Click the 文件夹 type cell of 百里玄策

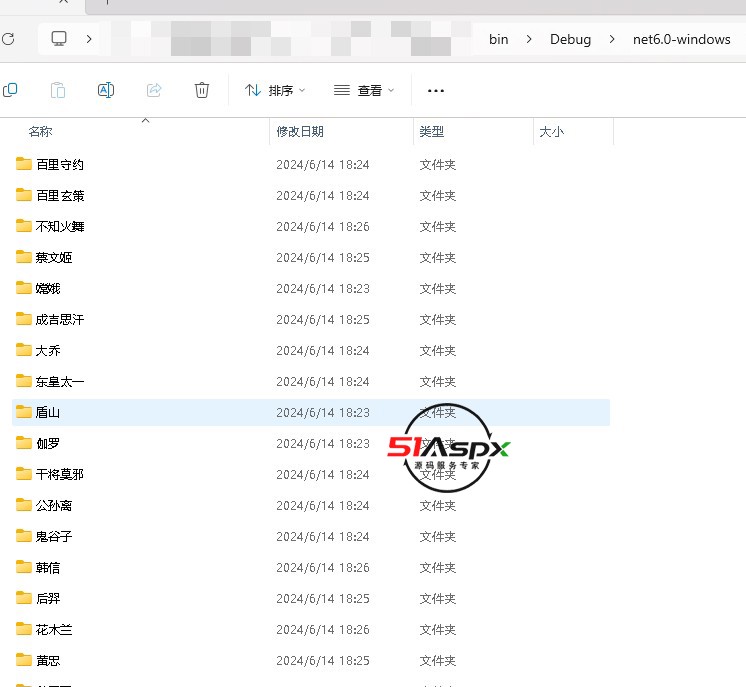(438, 196)
